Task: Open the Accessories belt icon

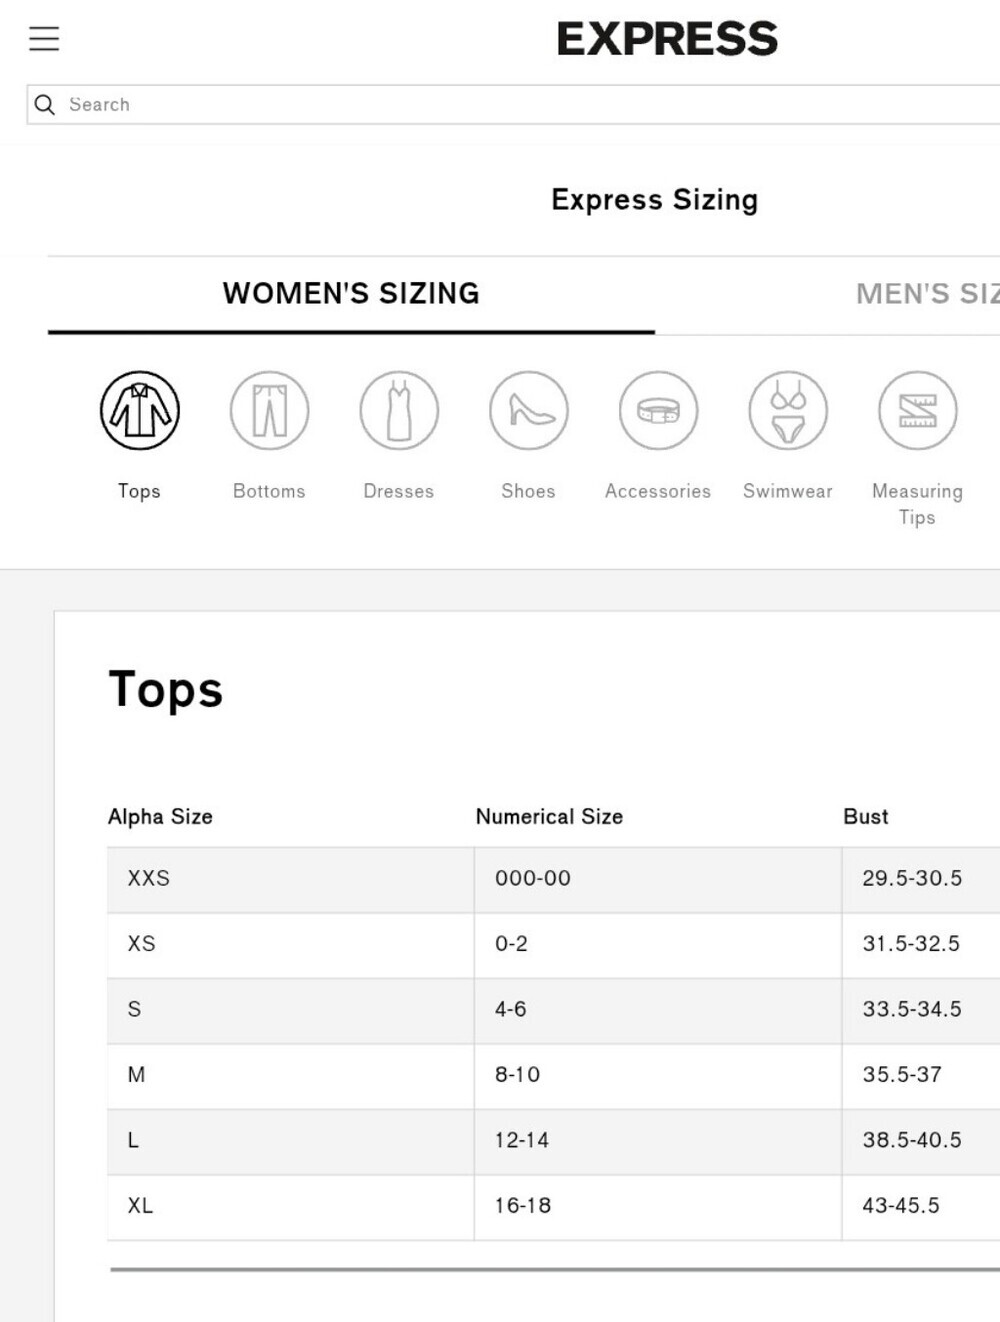Action: pos(658,410)
